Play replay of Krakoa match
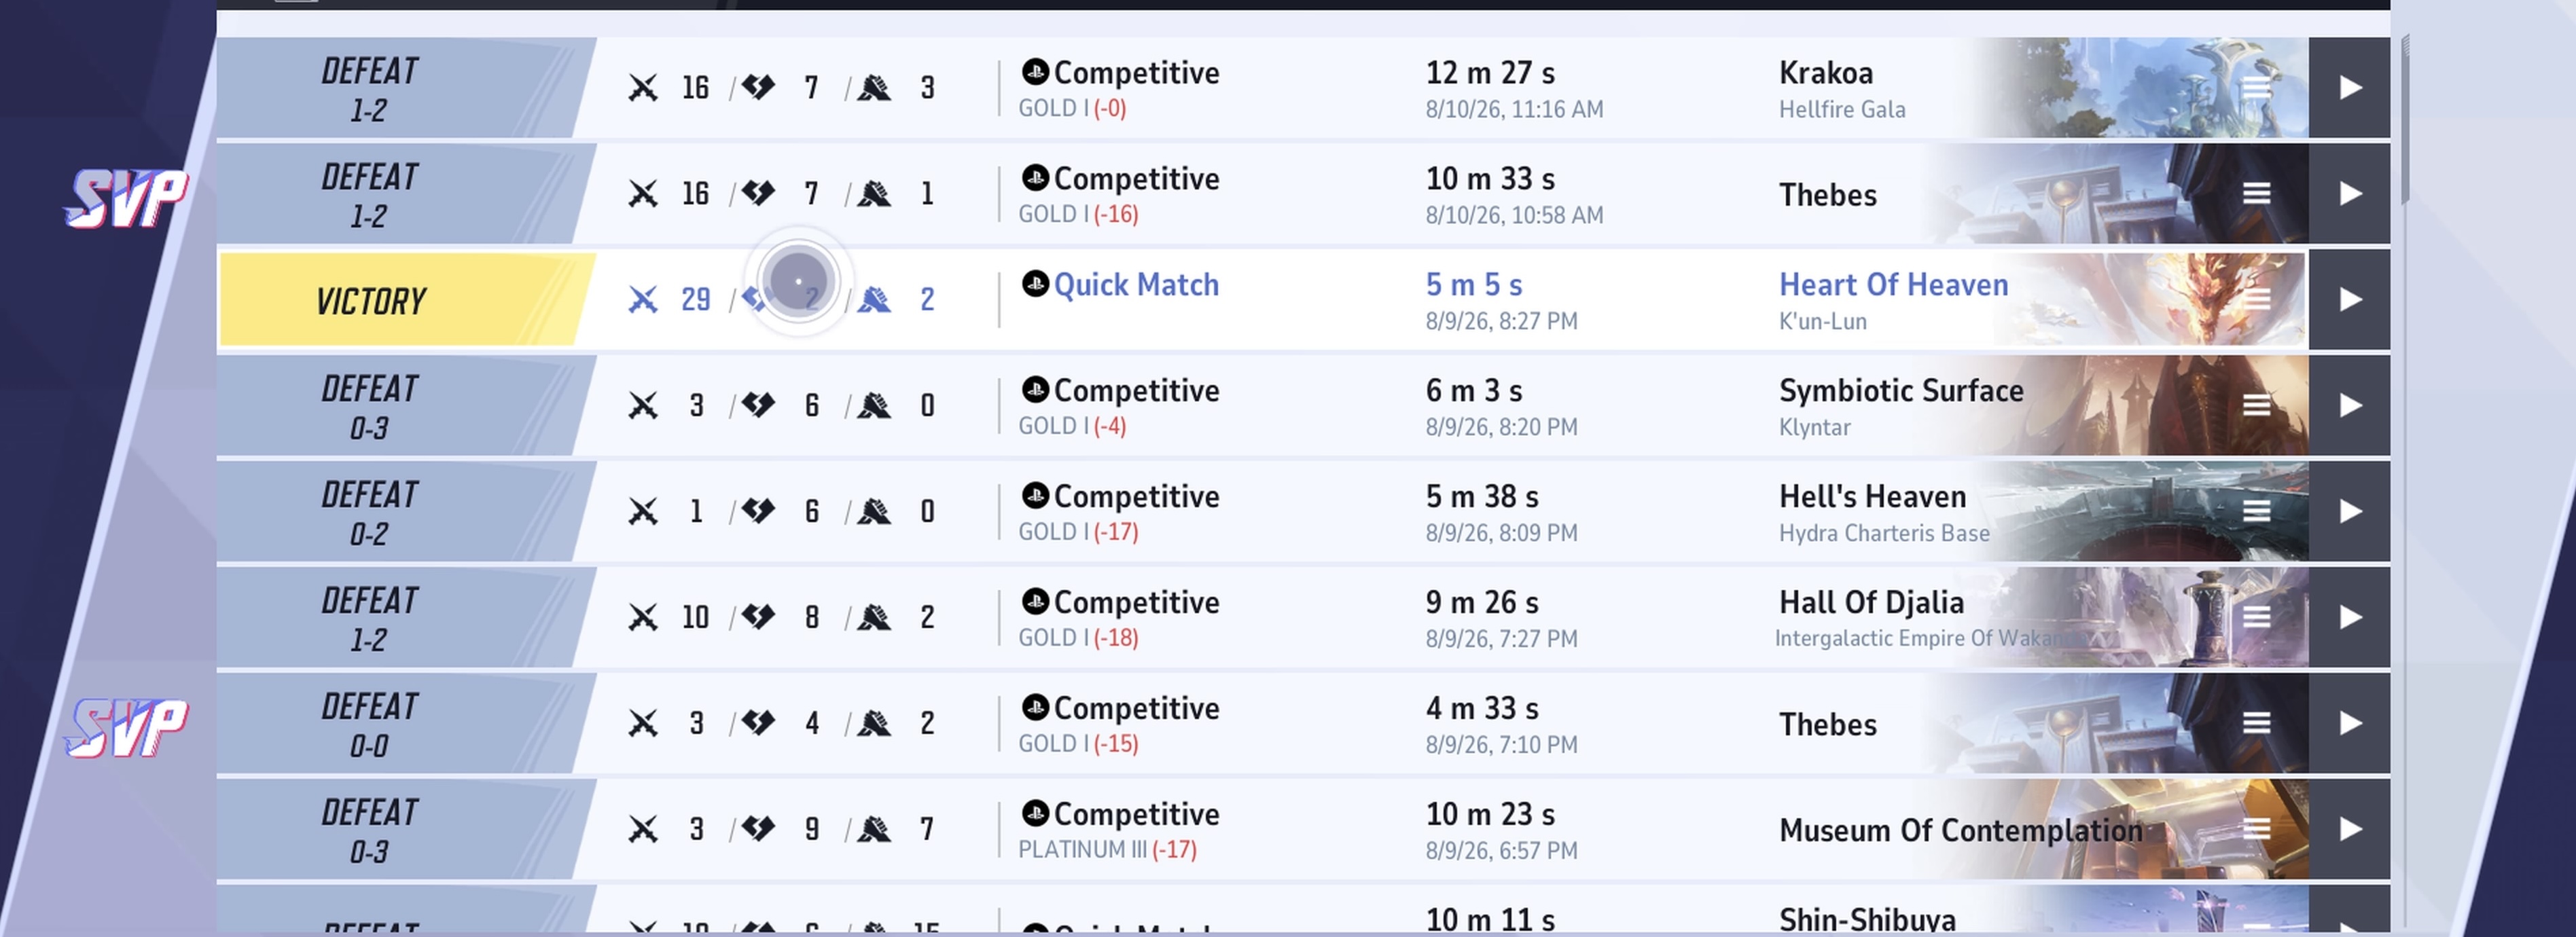The image size is (2576, 937). [2349, 88]
